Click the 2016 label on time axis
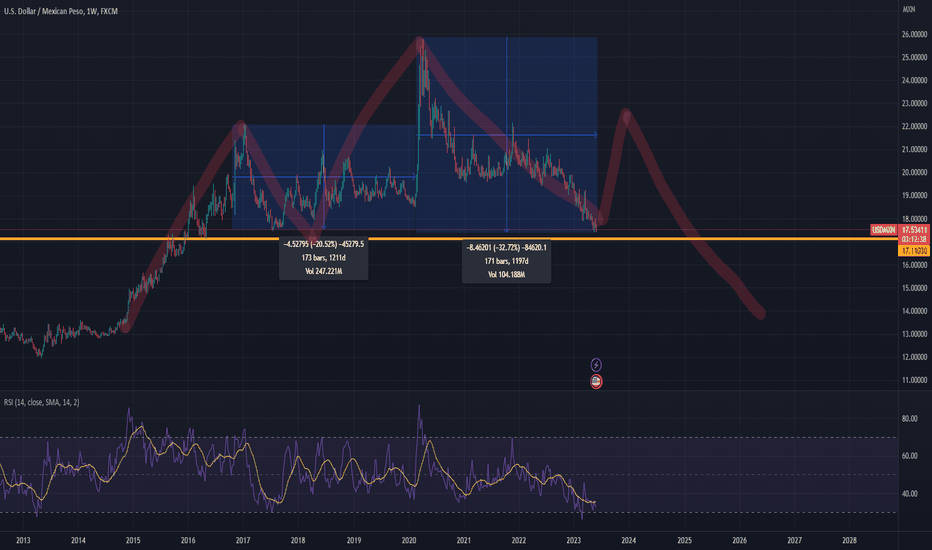This screenshot has width=932, height=550. [x=188, y=540]
